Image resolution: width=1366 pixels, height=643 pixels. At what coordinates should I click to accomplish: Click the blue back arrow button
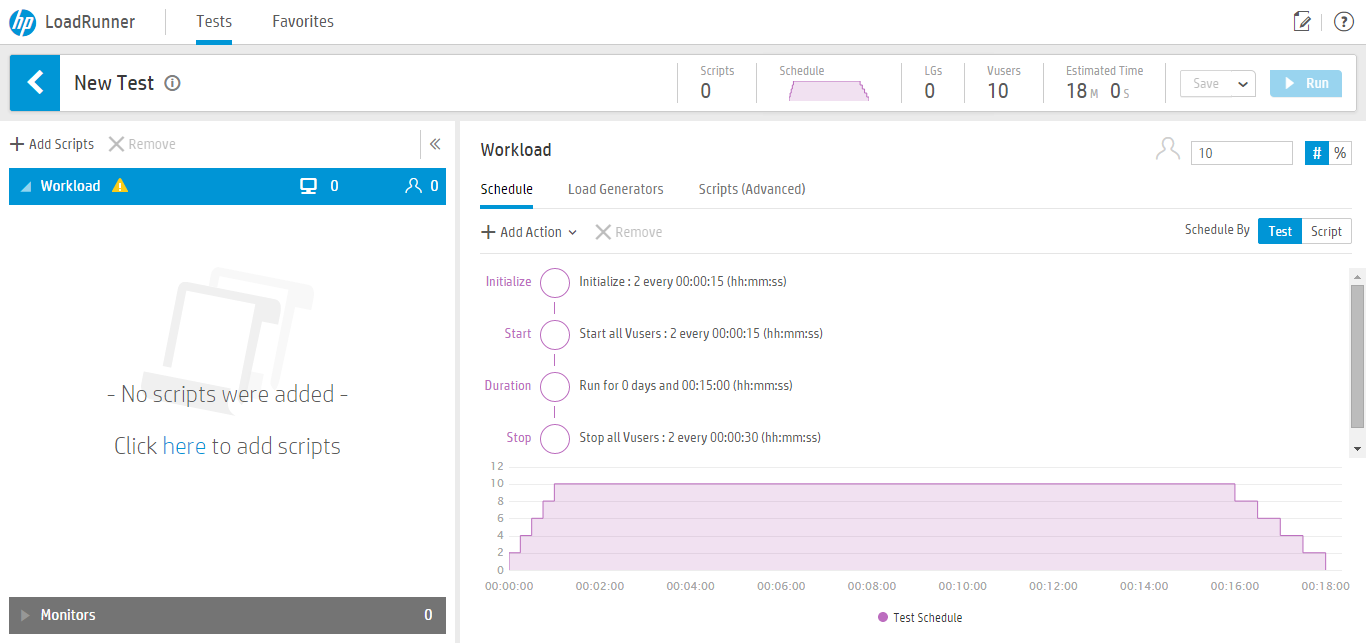35,82
